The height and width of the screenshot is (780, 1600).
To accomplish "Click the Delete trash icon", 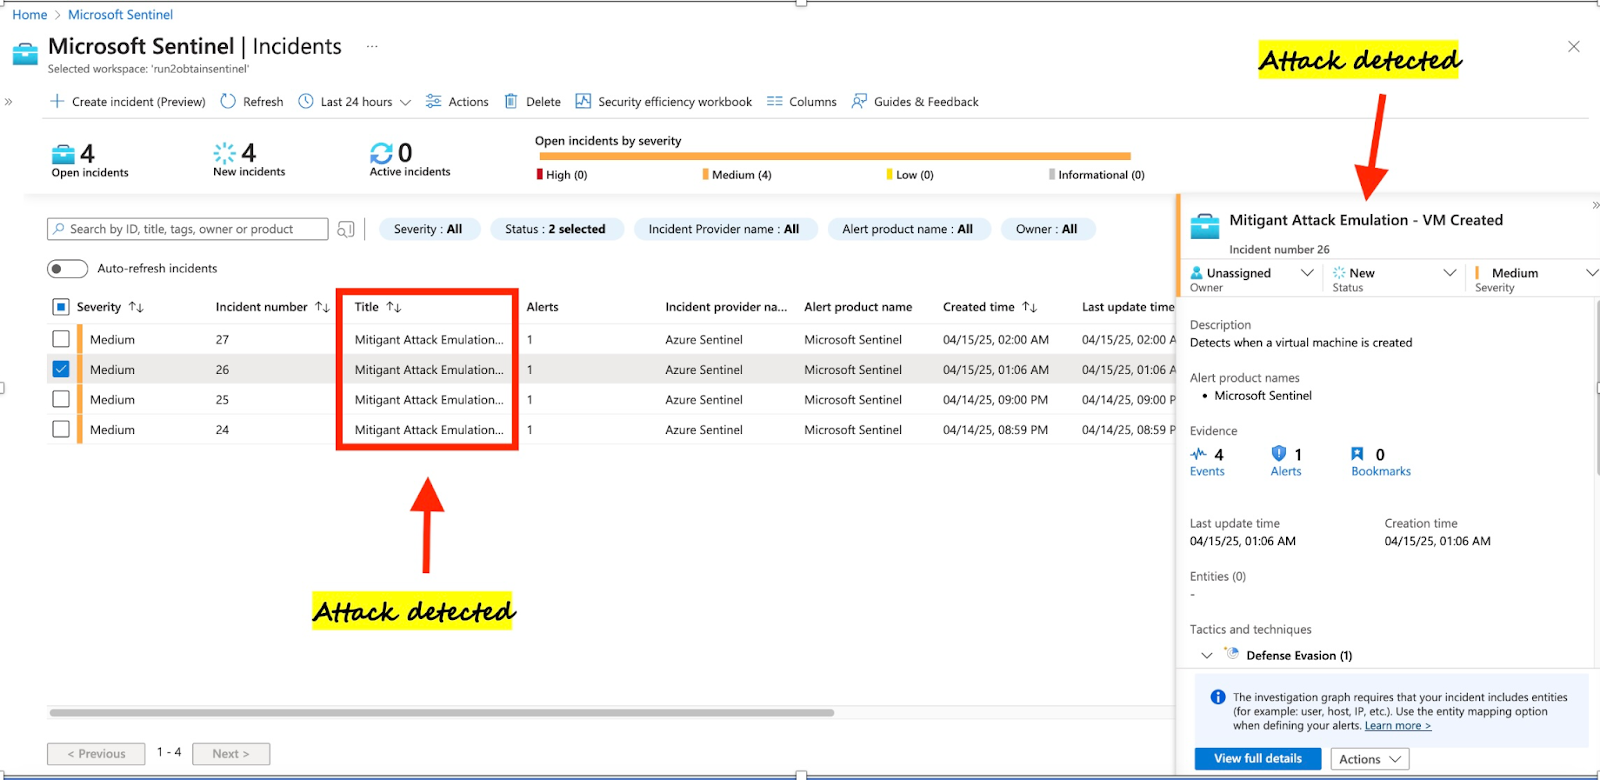I will tap(511, 101).
